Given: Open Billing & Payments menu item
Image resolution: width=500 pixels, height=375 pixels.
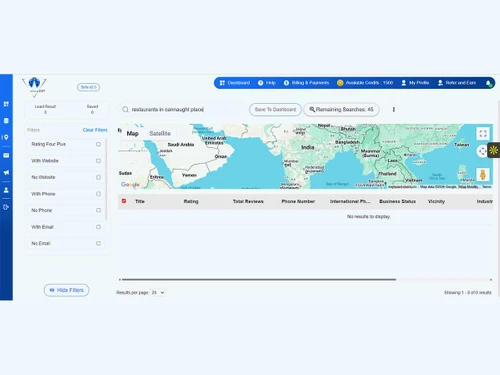Looking at the screenshot, I should pos(306,83).
